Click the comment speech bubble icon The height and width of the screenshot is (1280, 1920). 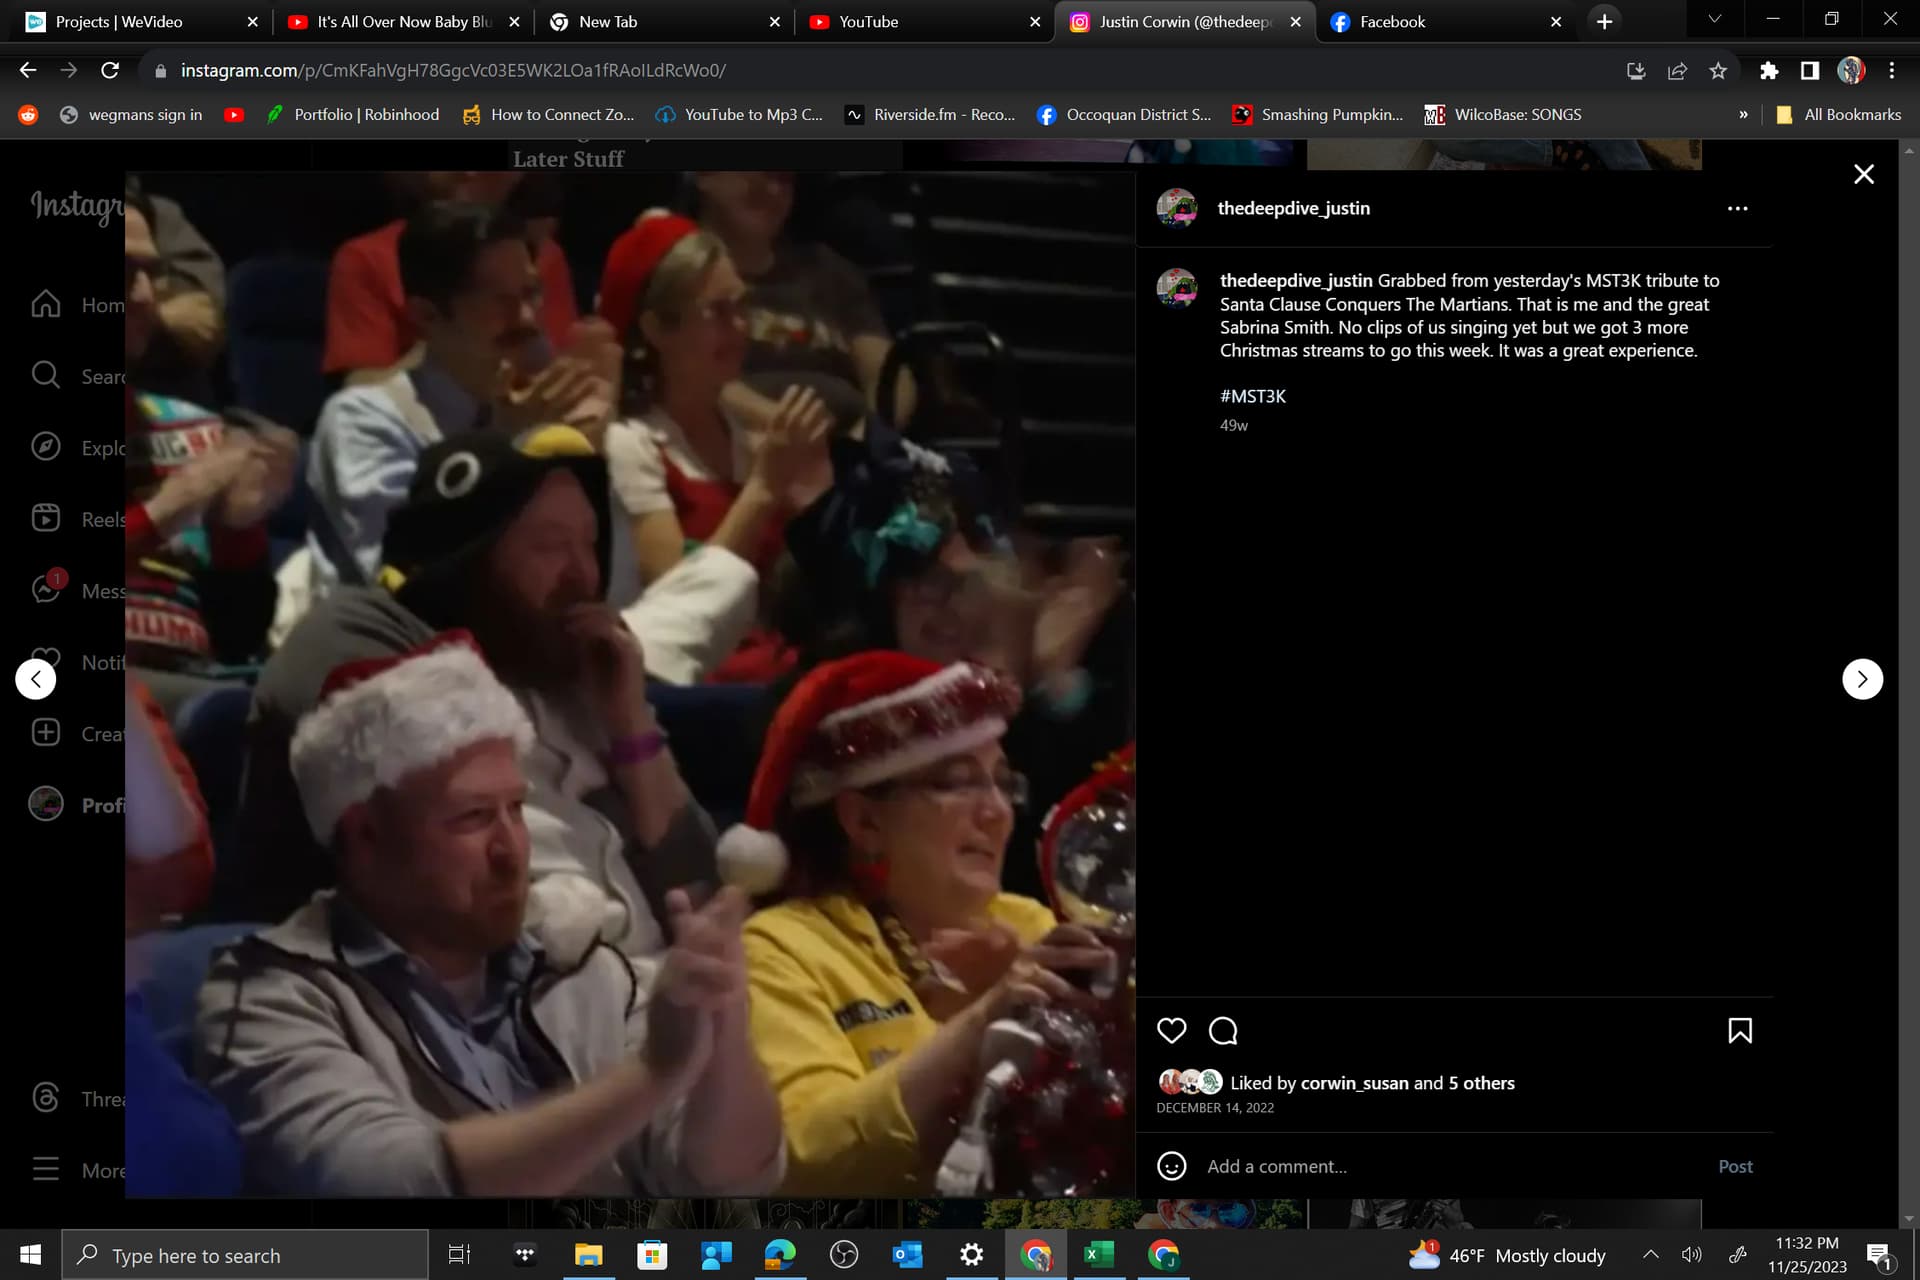1223,1030
